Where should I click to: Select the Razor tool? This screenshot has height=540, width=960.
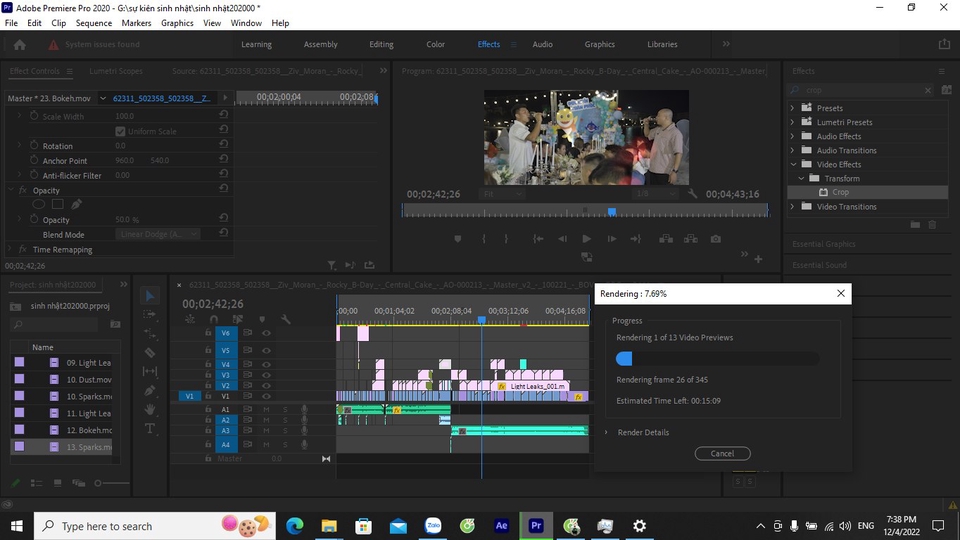click(150, 352)
